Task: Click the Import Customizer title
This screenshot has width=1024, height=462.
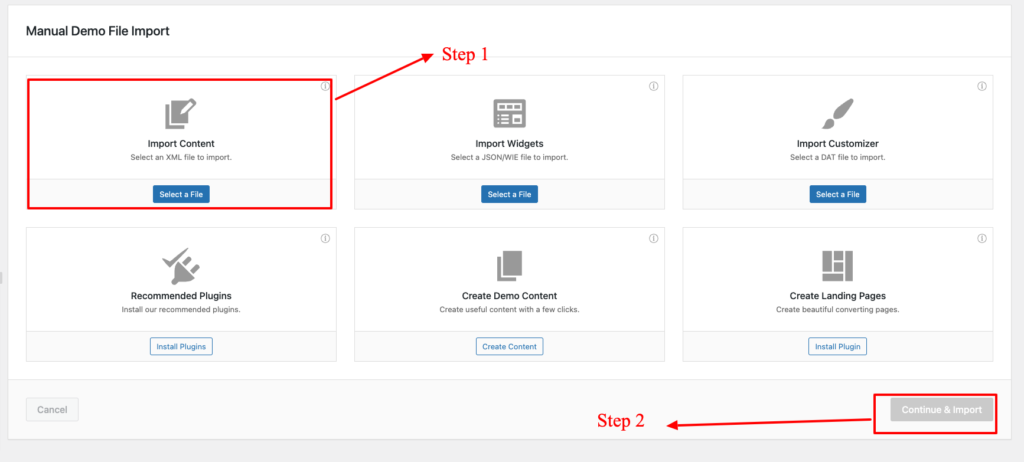Action: (x=838, y=144)
